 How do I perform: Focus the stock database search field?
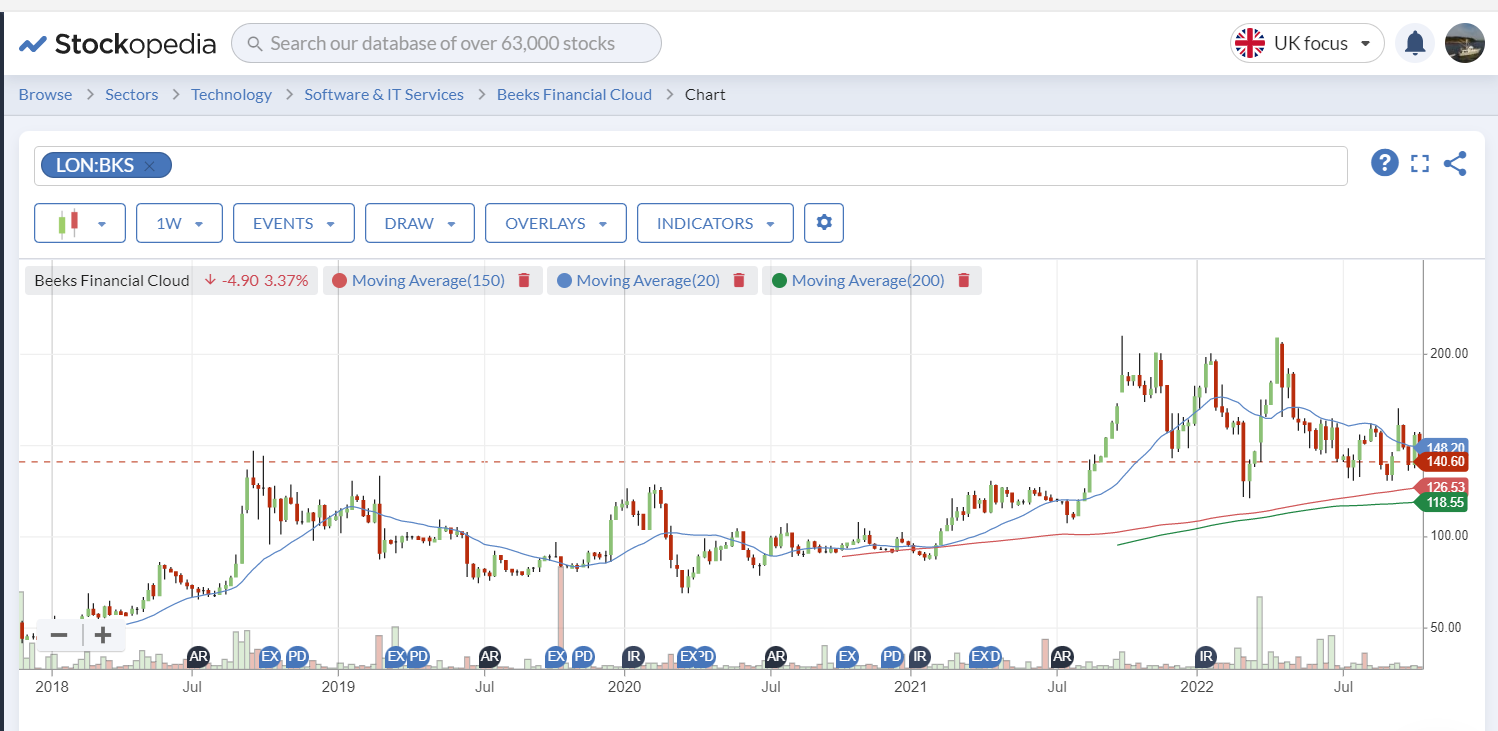click(x=446, y=43)
